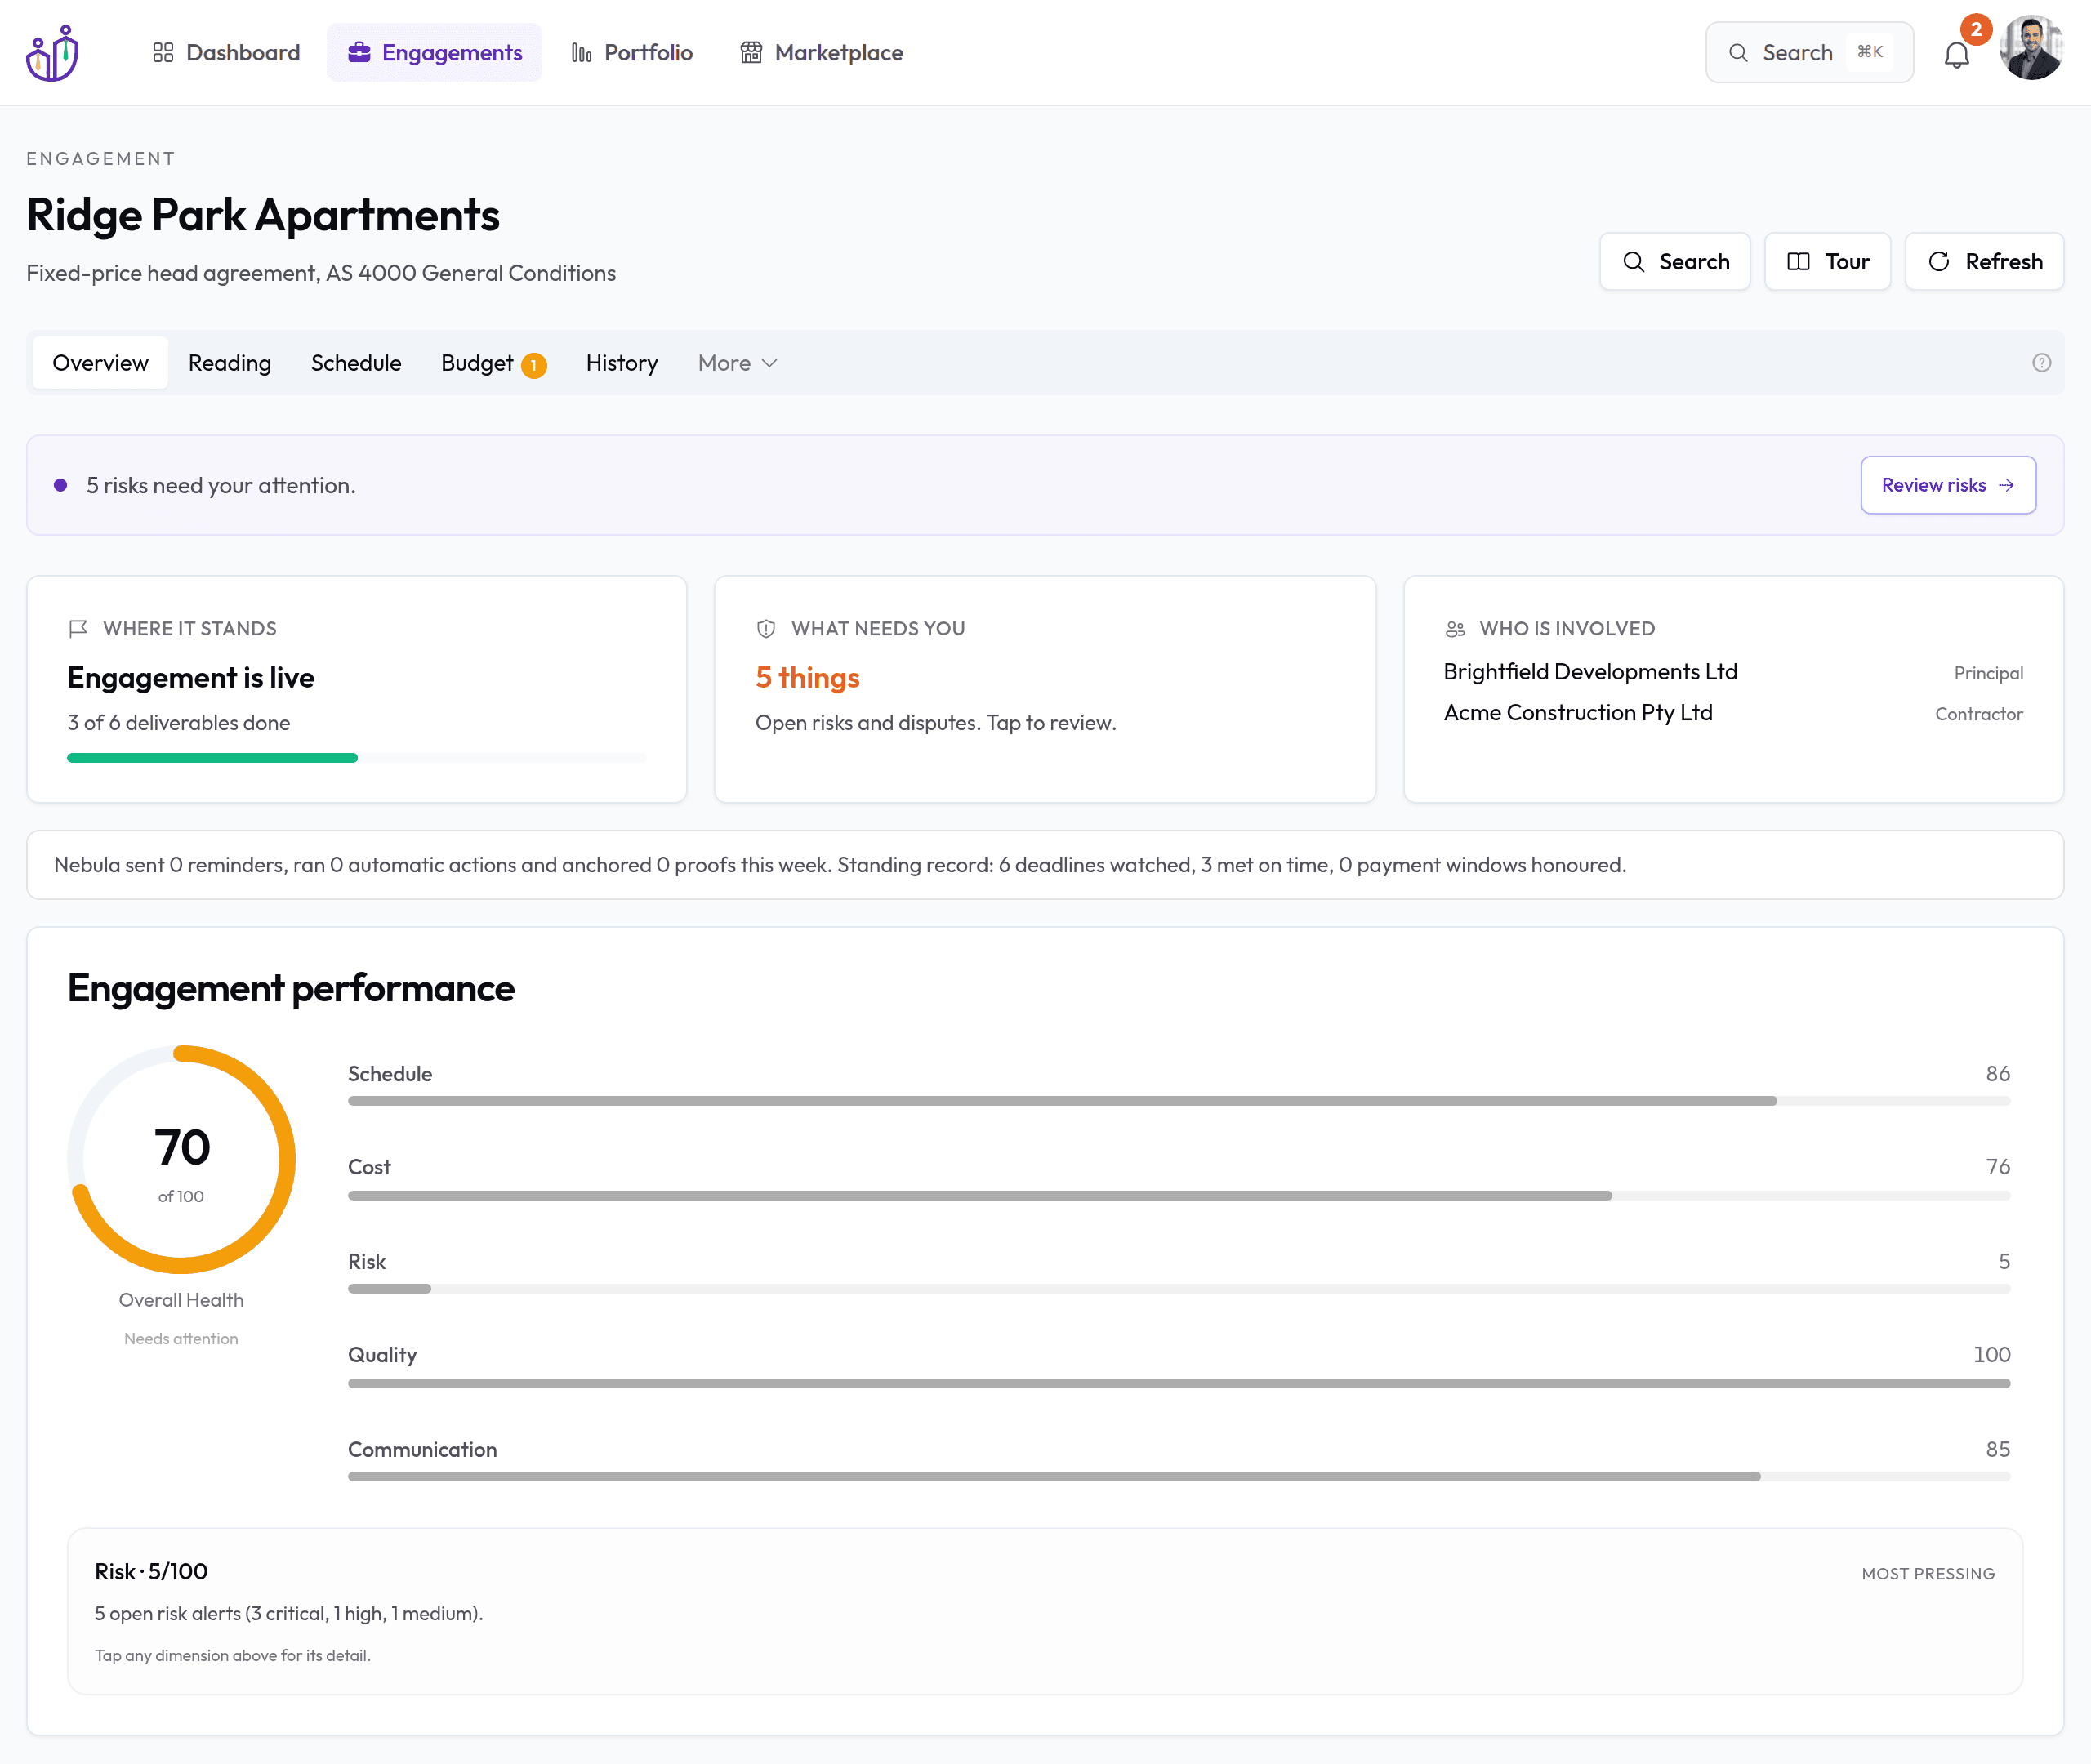2091x1764 pixels.
Task: Click the 'Risk · 5/100' detail heading
Action: [151, 1571]
